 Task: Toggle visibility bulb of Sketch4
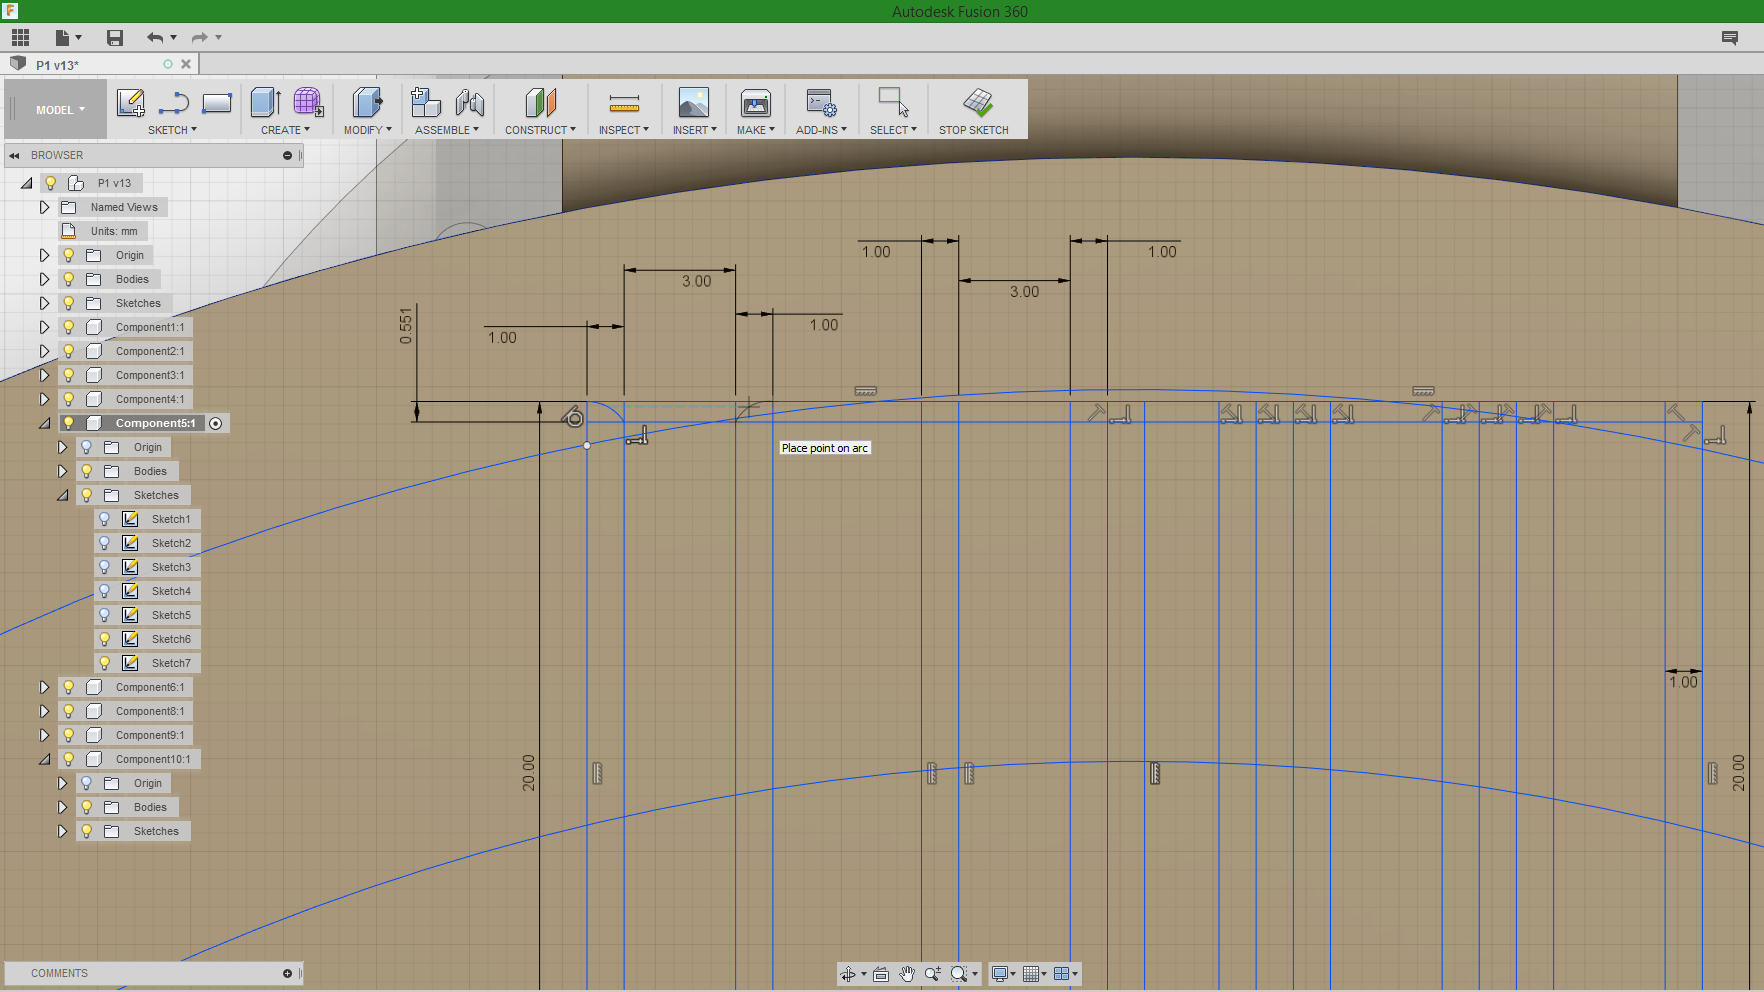pos(105,591)
